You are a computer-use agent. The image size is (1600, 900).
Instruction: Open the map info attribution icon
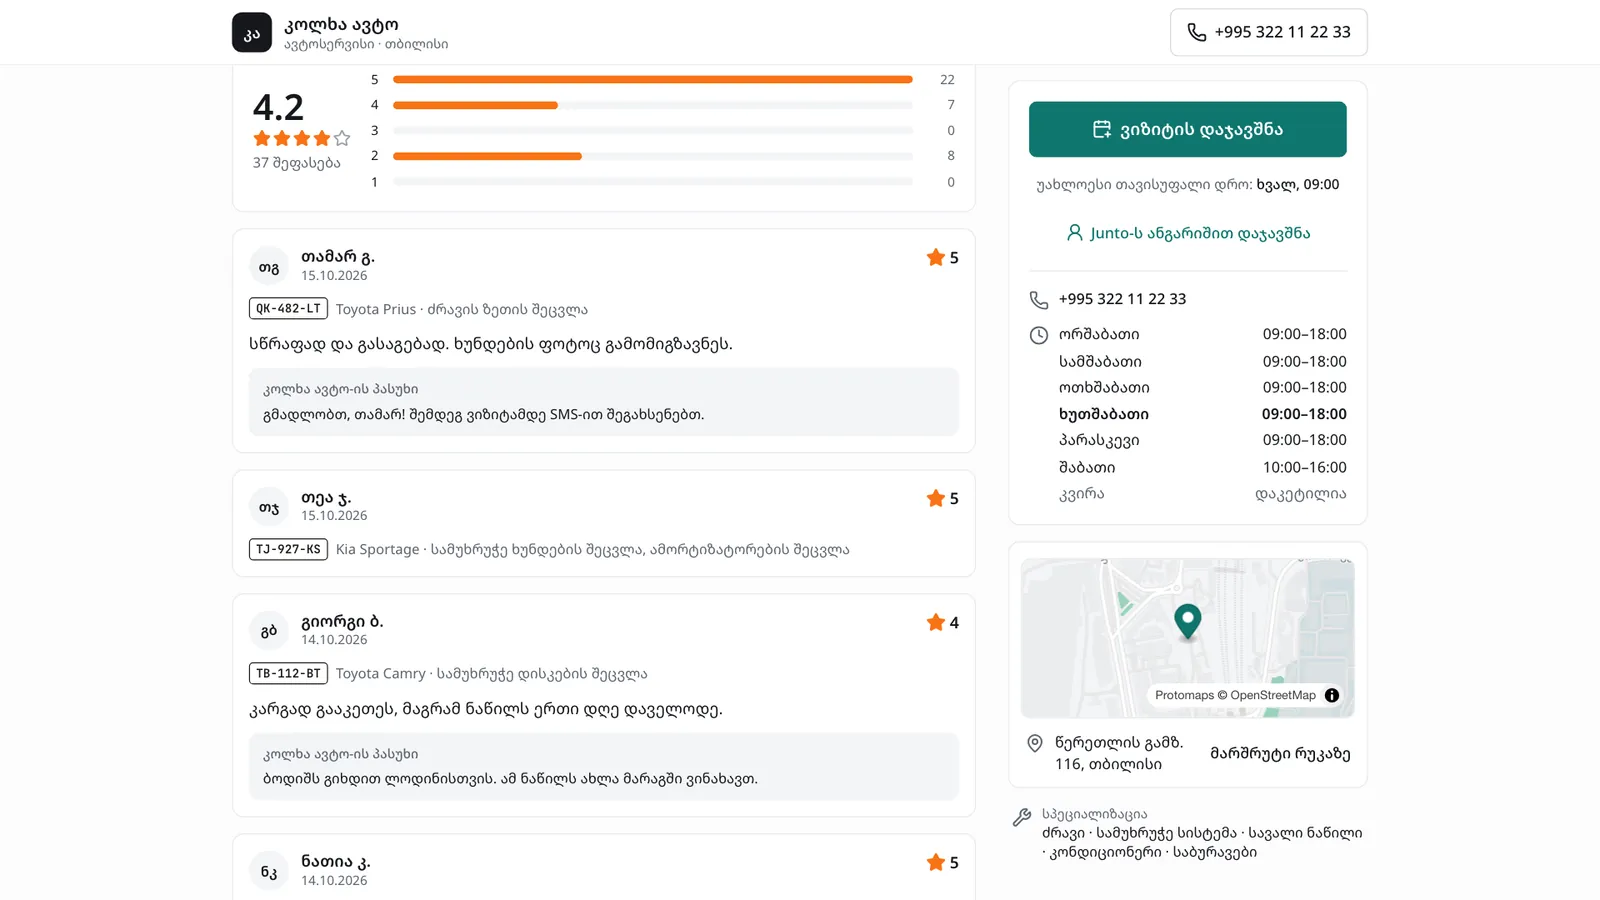click(x=1332, y=695)
